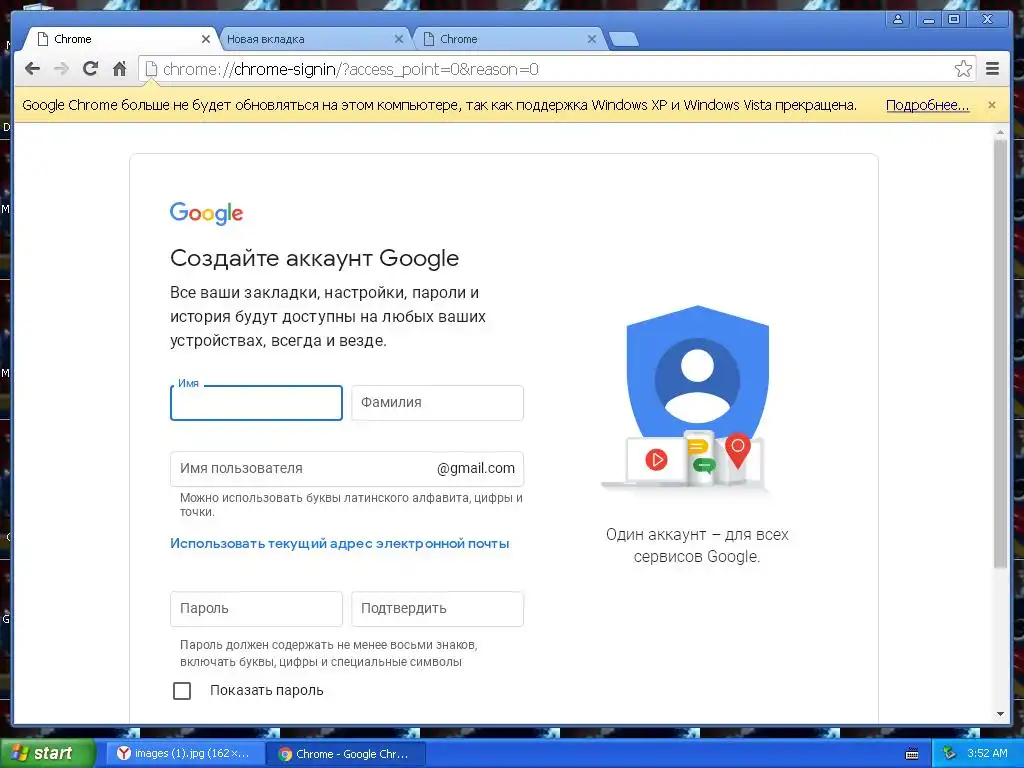
Task: Open the Подробнее link in the infobar
Action: (927, 105)
